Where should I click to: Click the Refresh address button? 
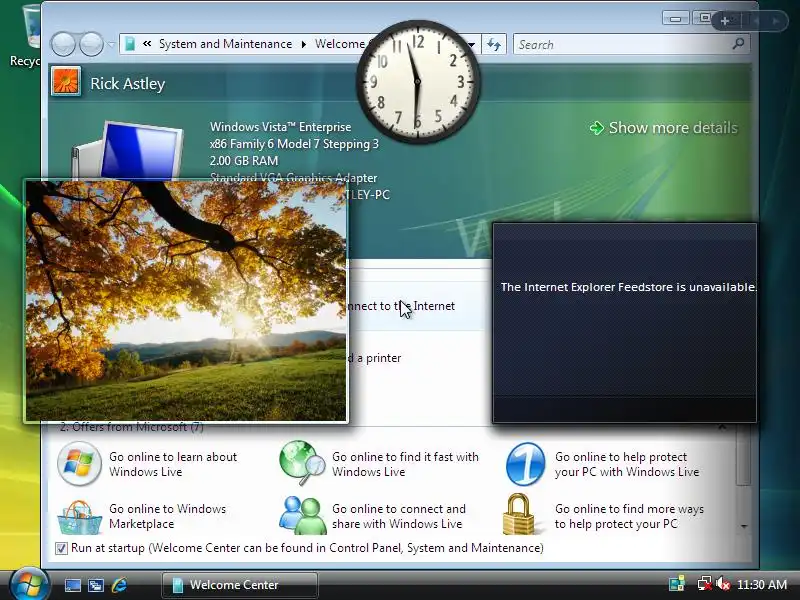click(493, 44)
